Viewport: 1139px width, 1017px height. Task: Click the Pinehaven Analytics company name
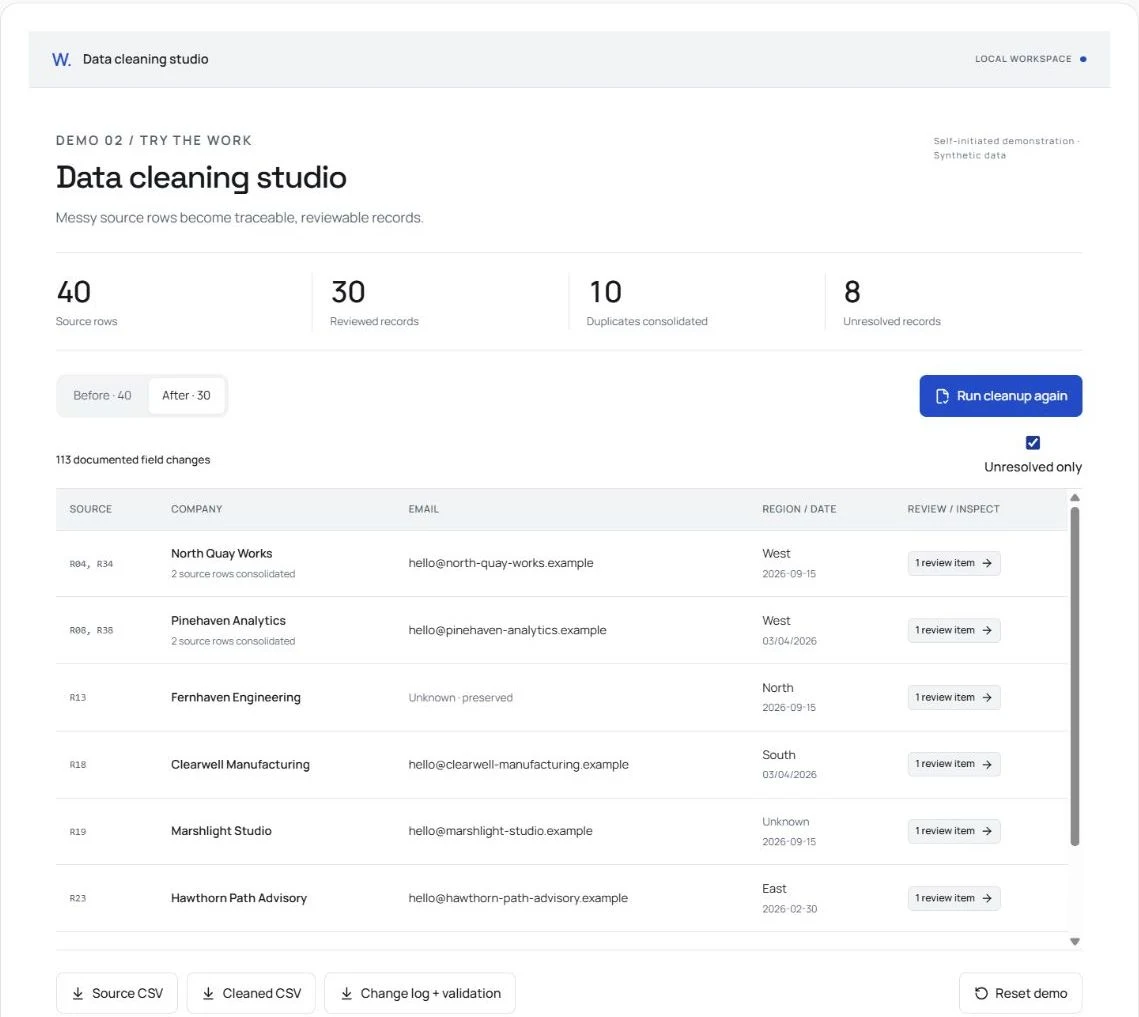point(228,620)
